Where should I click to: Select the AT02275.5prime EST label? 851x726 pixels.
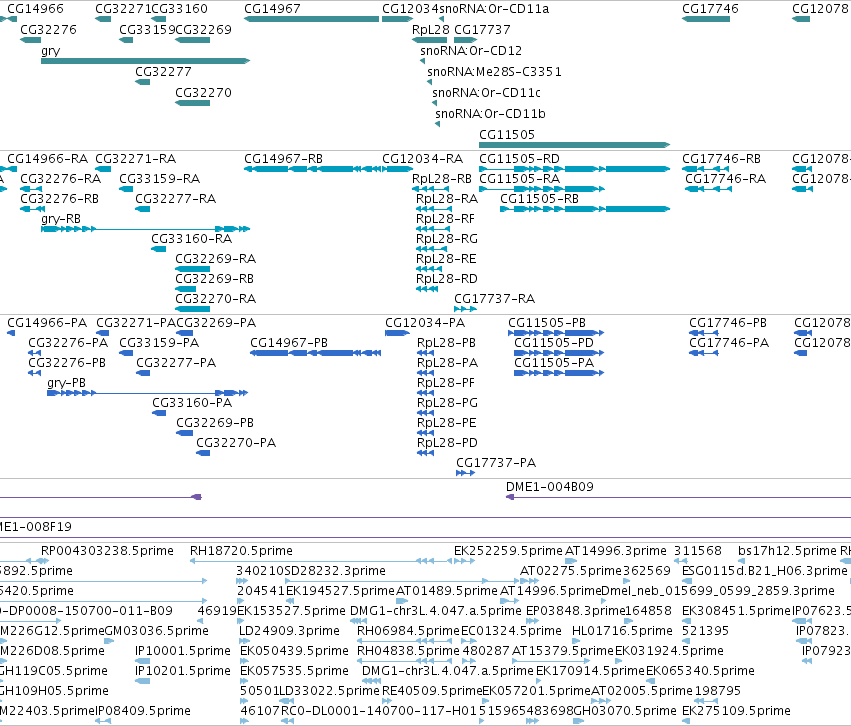coord(571,571)
